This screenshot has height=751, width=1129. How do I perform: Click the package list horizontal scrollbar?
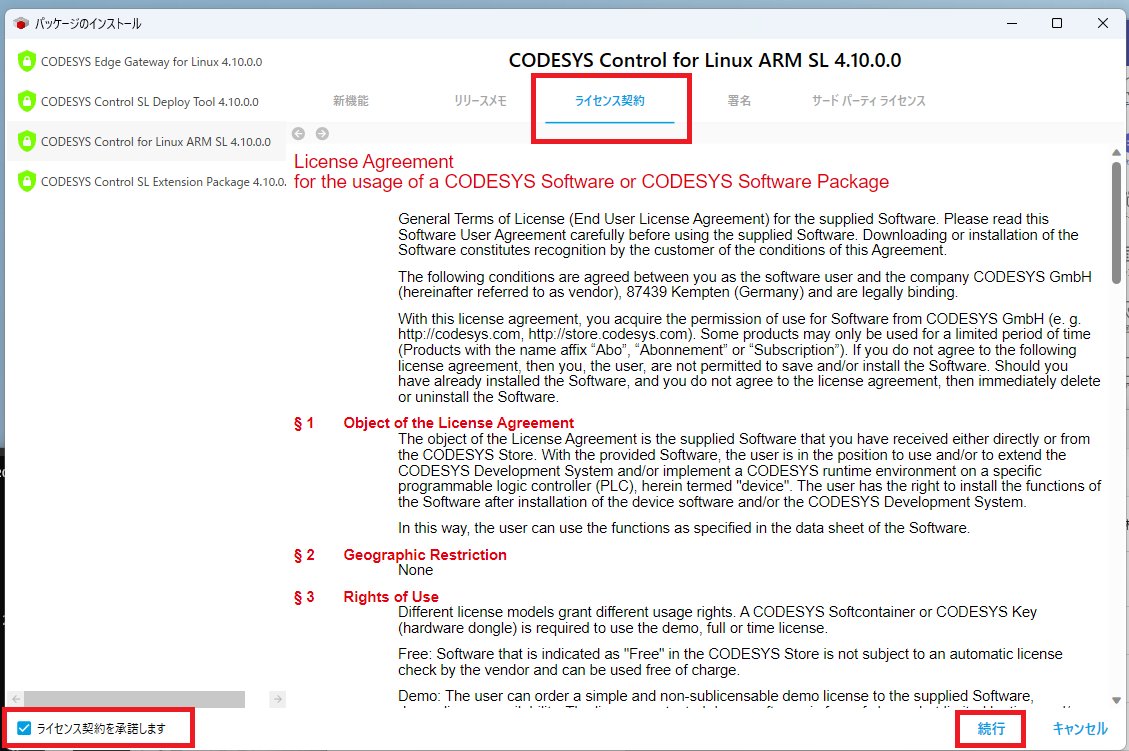[133, 699]
